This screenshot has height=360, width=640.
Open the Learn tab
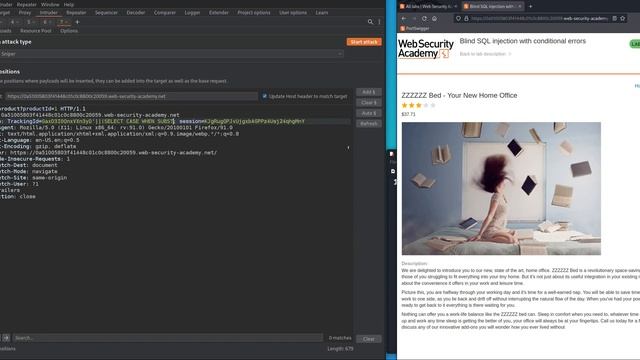(x=322, y=13)
